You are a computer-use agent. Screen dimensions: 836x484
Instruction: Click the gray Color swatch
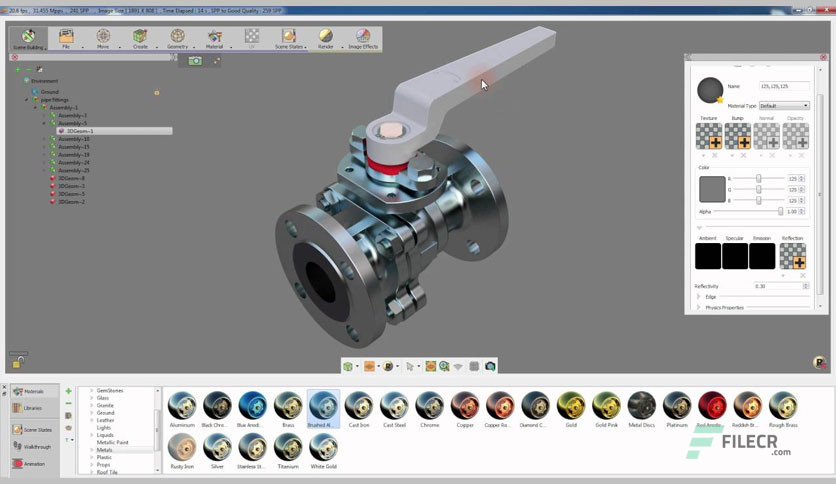click(x=712, y=189)
